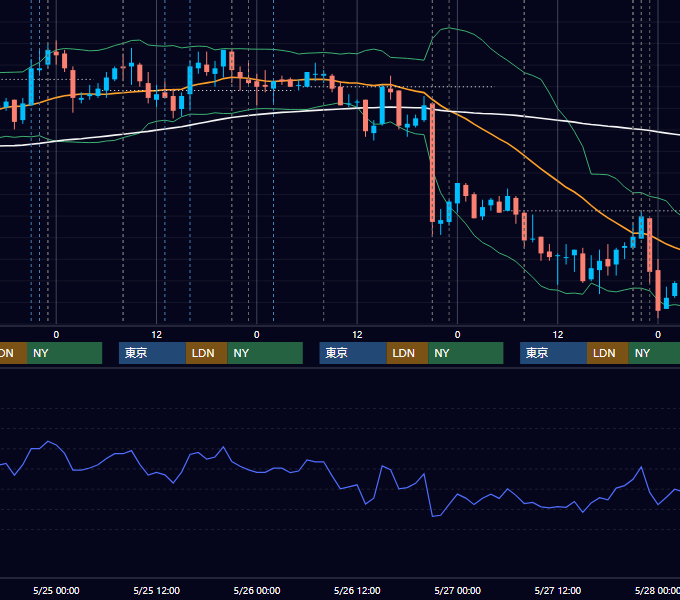Select the LDN session block on 5/26
Viewport: 680px width, 600px height.
[407, 353]
